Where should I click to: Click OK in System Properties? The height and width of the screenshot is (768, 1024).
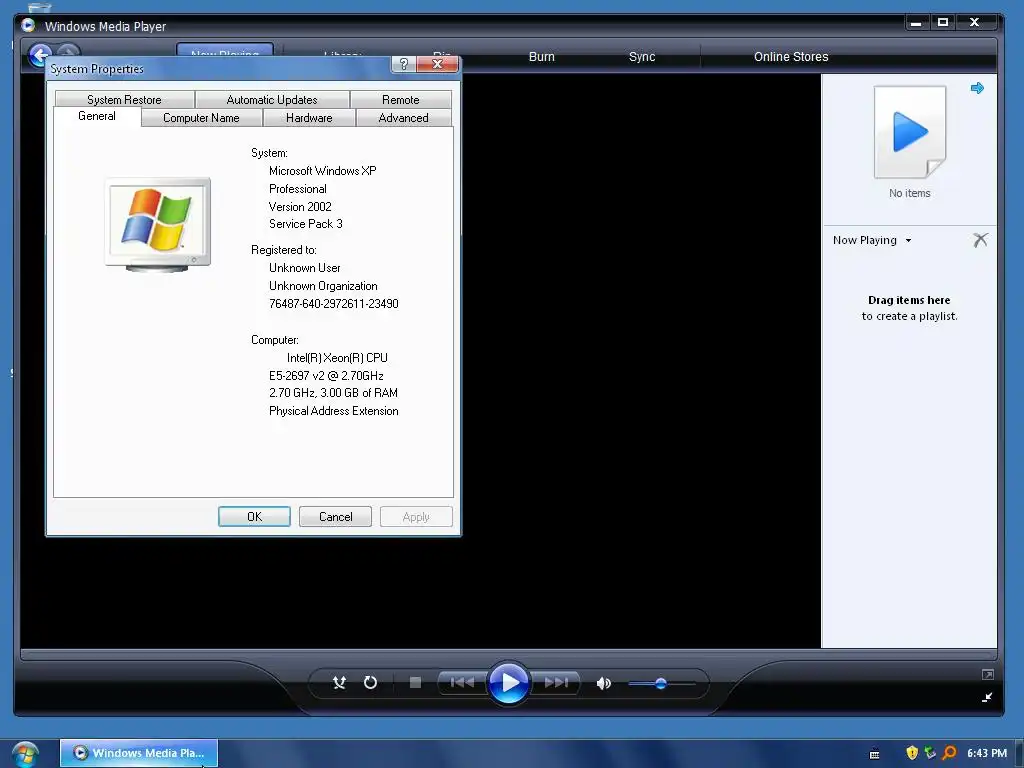pyautogui.click(x=254, y=517)
